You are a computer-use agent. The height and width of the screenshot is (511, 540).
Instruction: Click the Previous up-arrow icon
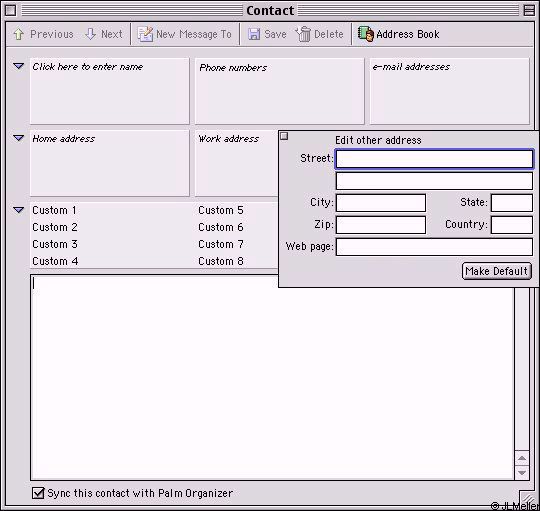(19, 34)
